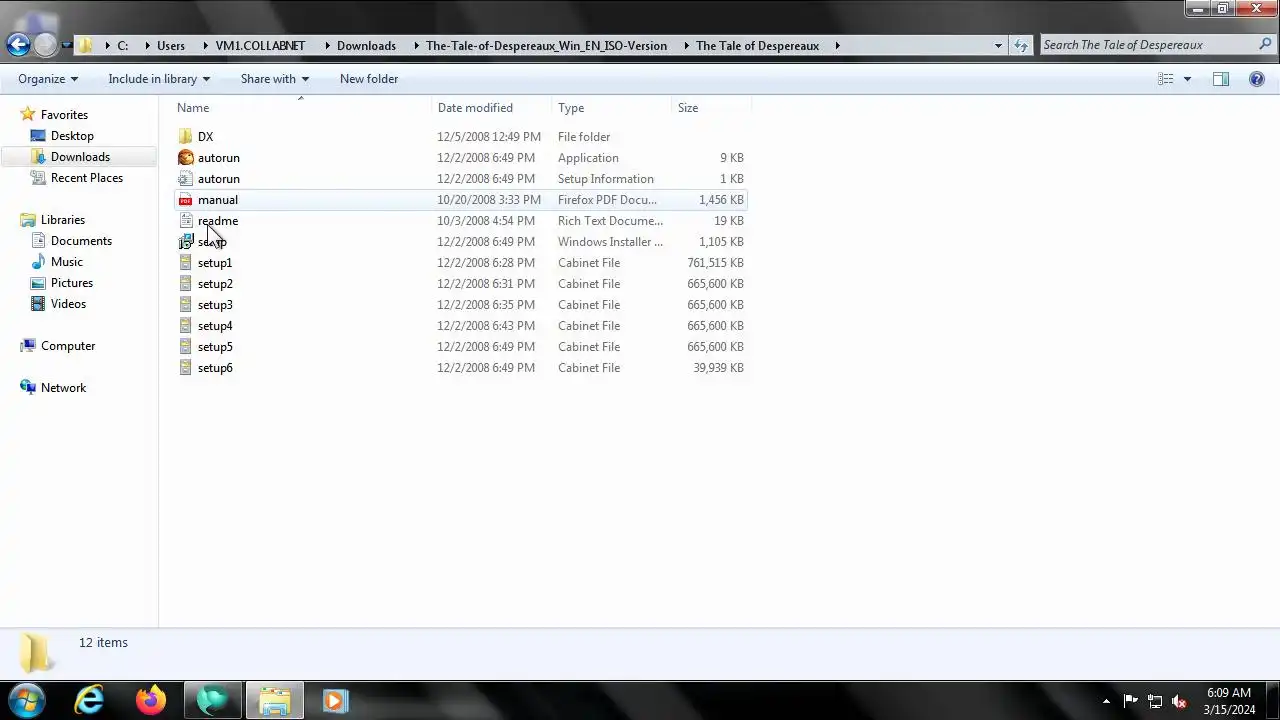
Task: Open Network in the navigation pane
Action: (64, 388)
